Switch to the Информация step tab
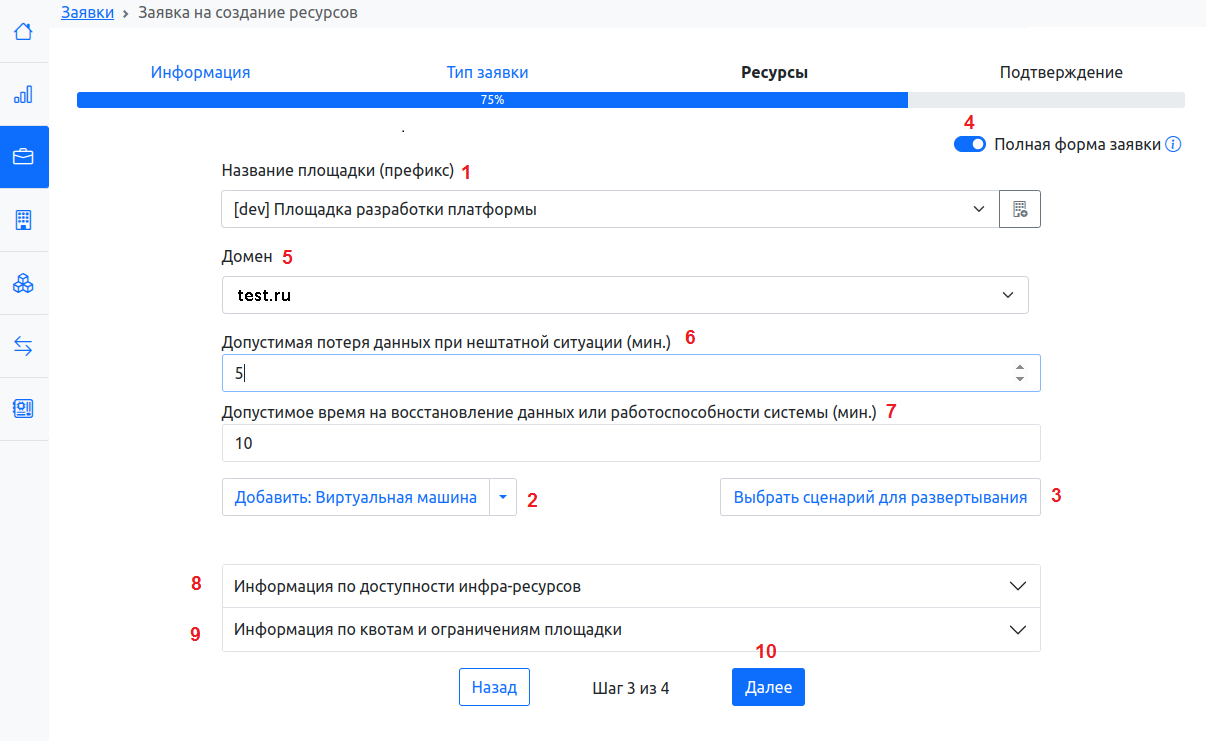Image resolution: width=1206 pixels, height=741 pixels. [200, 72]
